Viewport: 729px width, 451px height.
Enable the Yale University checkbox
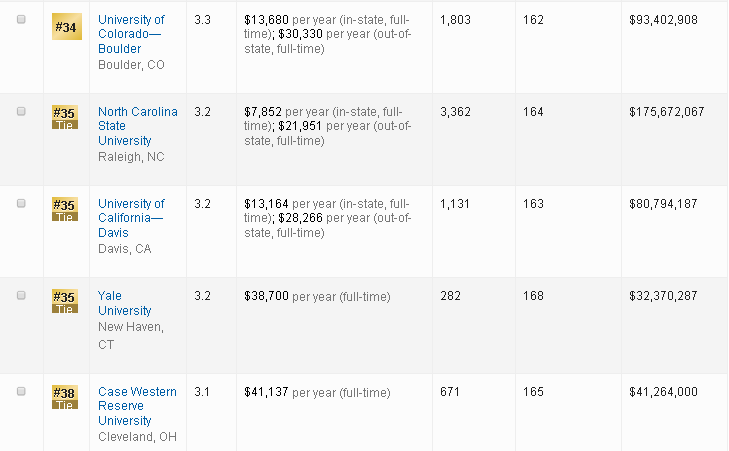(x=21, y=296)
